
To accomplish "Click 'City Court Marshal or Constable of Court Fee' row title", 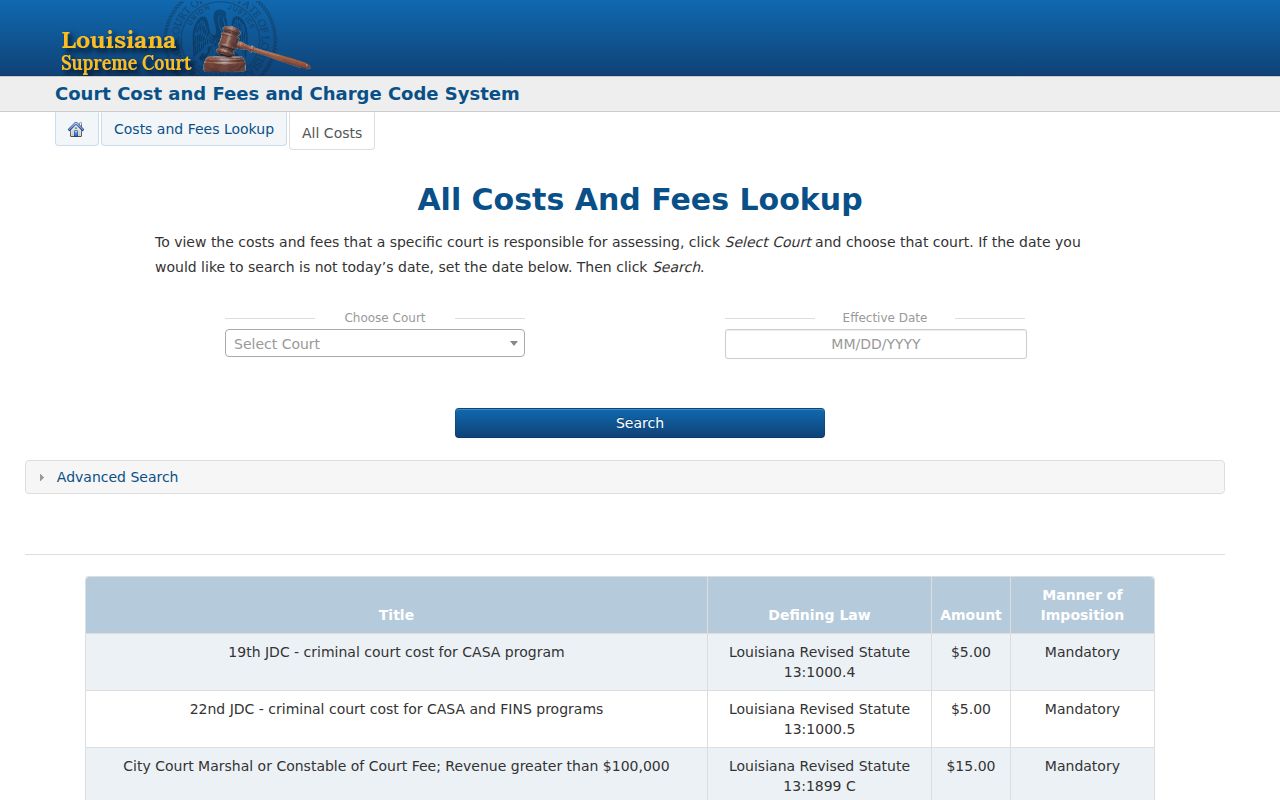I will point(396,766).
